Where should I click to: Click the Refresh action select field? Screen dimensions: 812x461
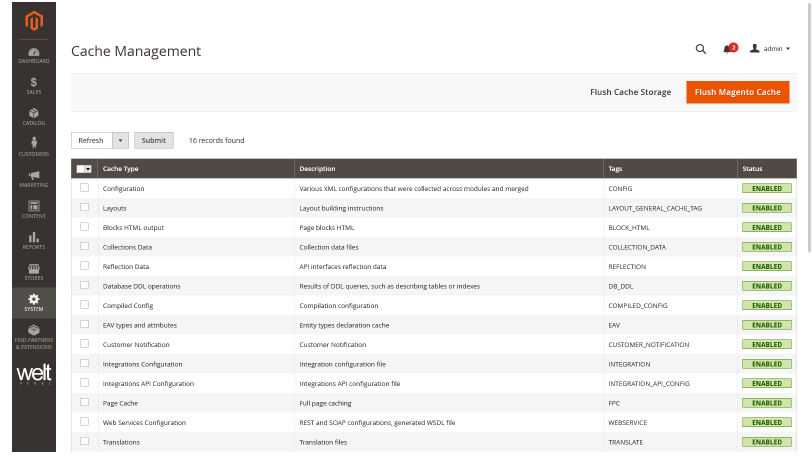pyautogui.click(x=99, y=140)
